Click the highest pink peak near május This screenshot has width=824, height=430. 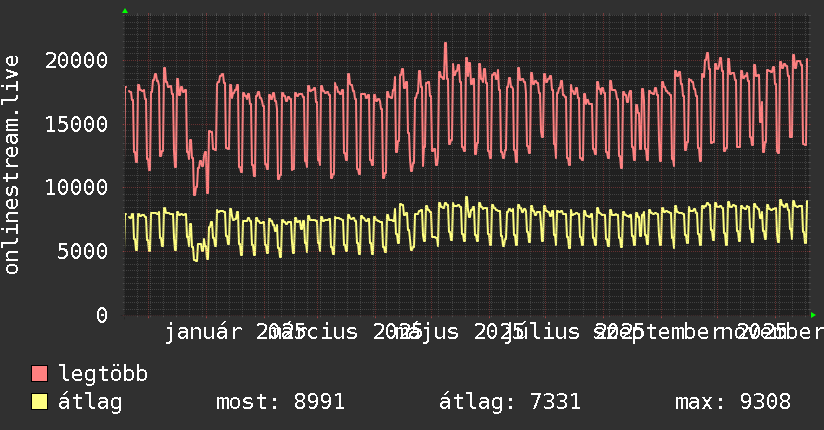coord(446,44)
